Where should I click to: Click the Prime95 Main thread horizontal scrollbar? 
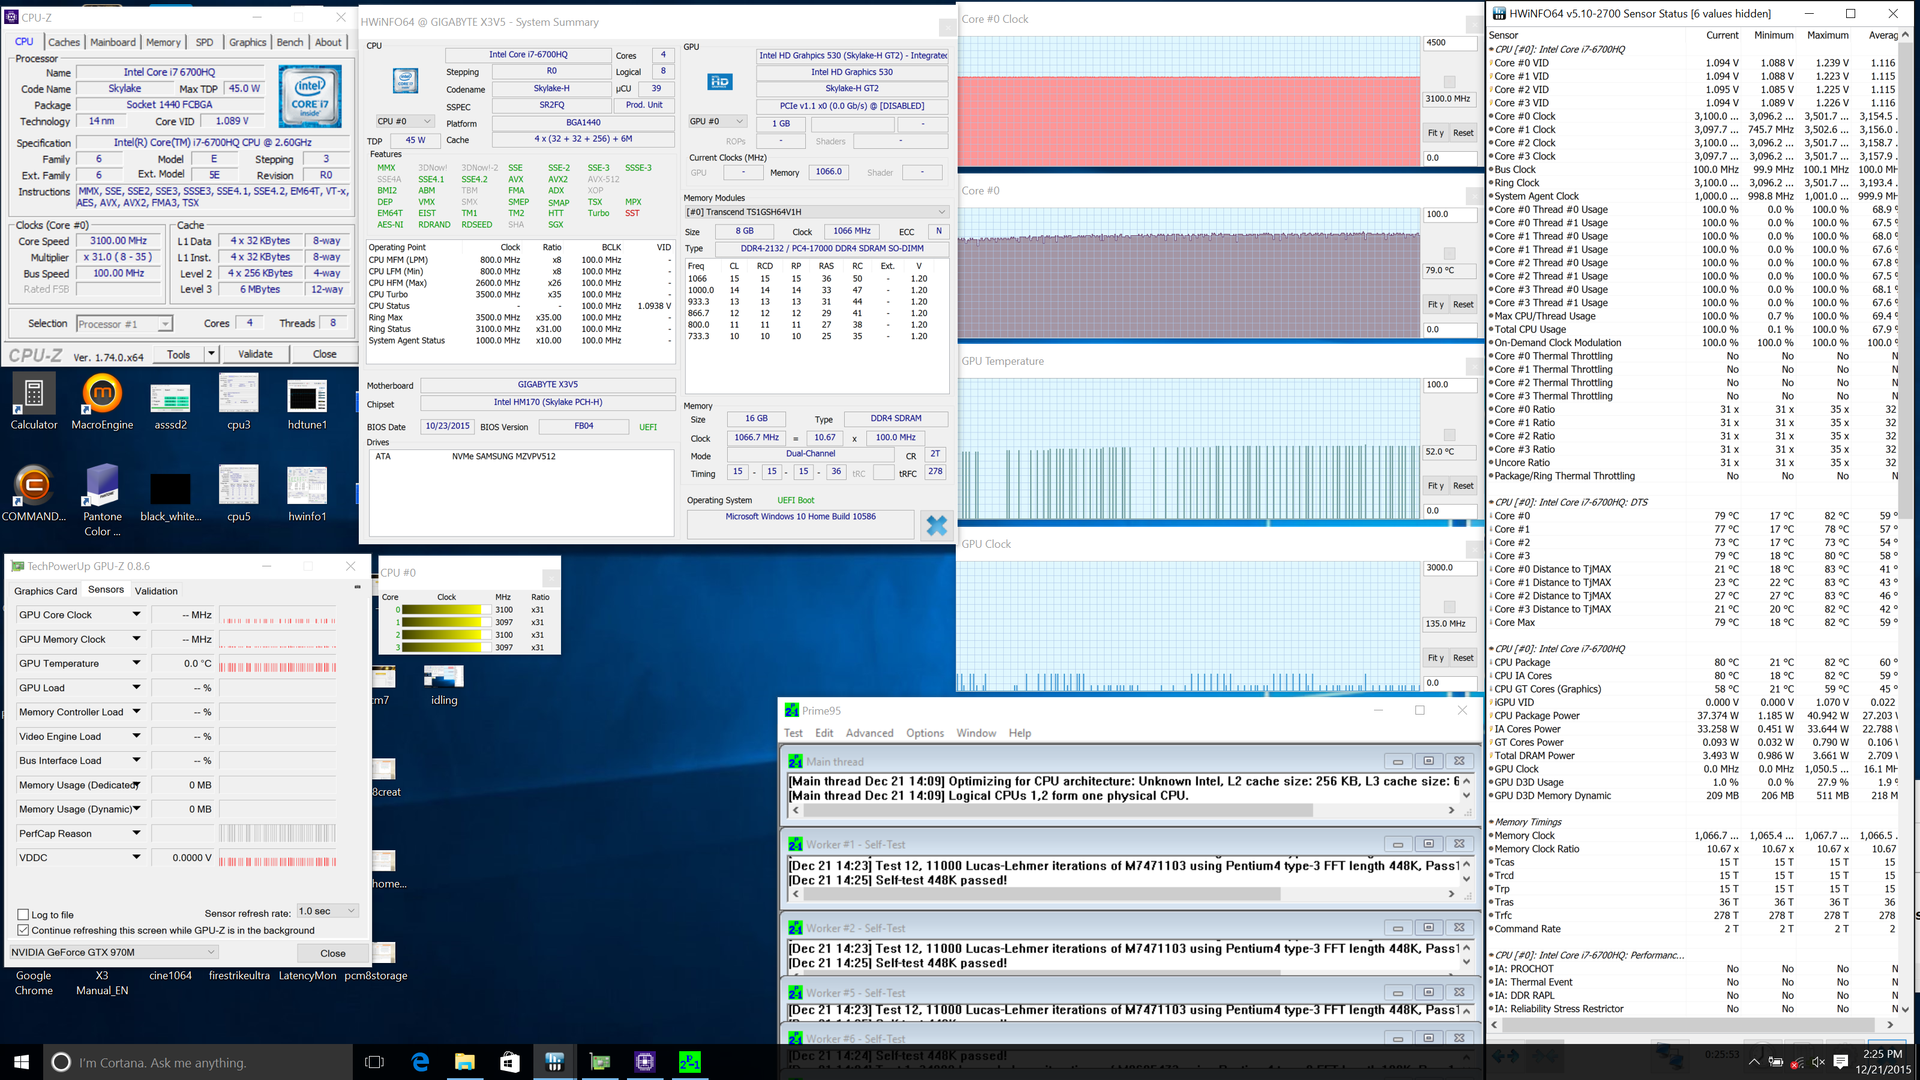coord(1124,810)
